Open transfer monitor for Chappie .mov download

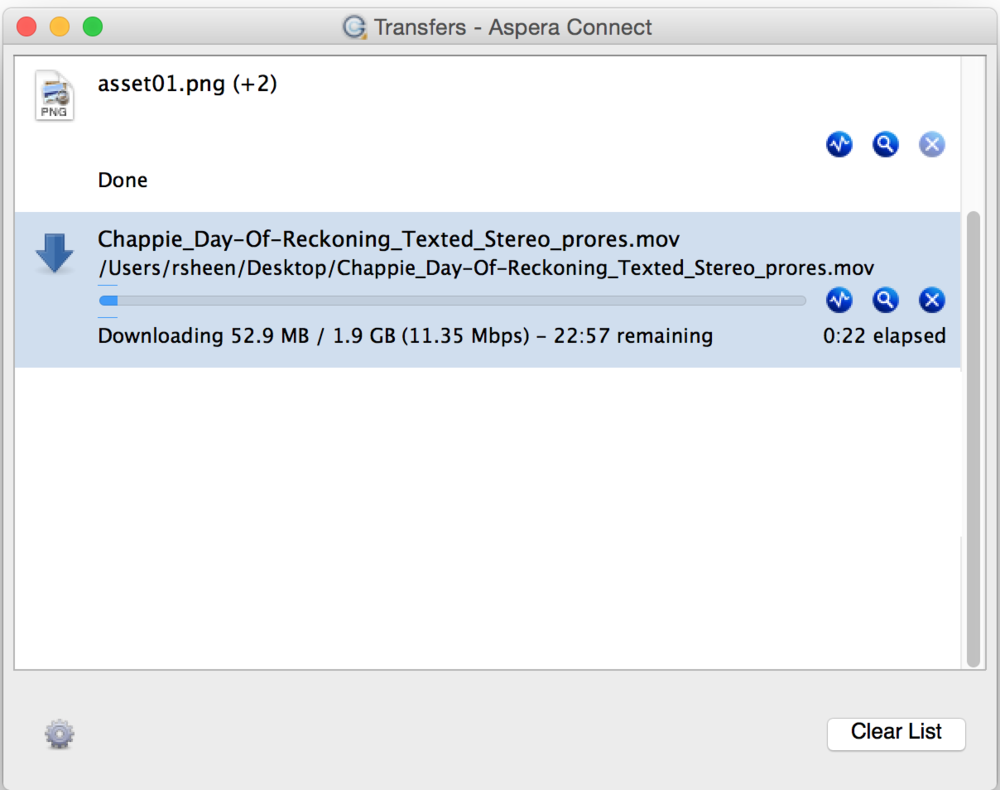pyautogui.click(x=839, y=300)
